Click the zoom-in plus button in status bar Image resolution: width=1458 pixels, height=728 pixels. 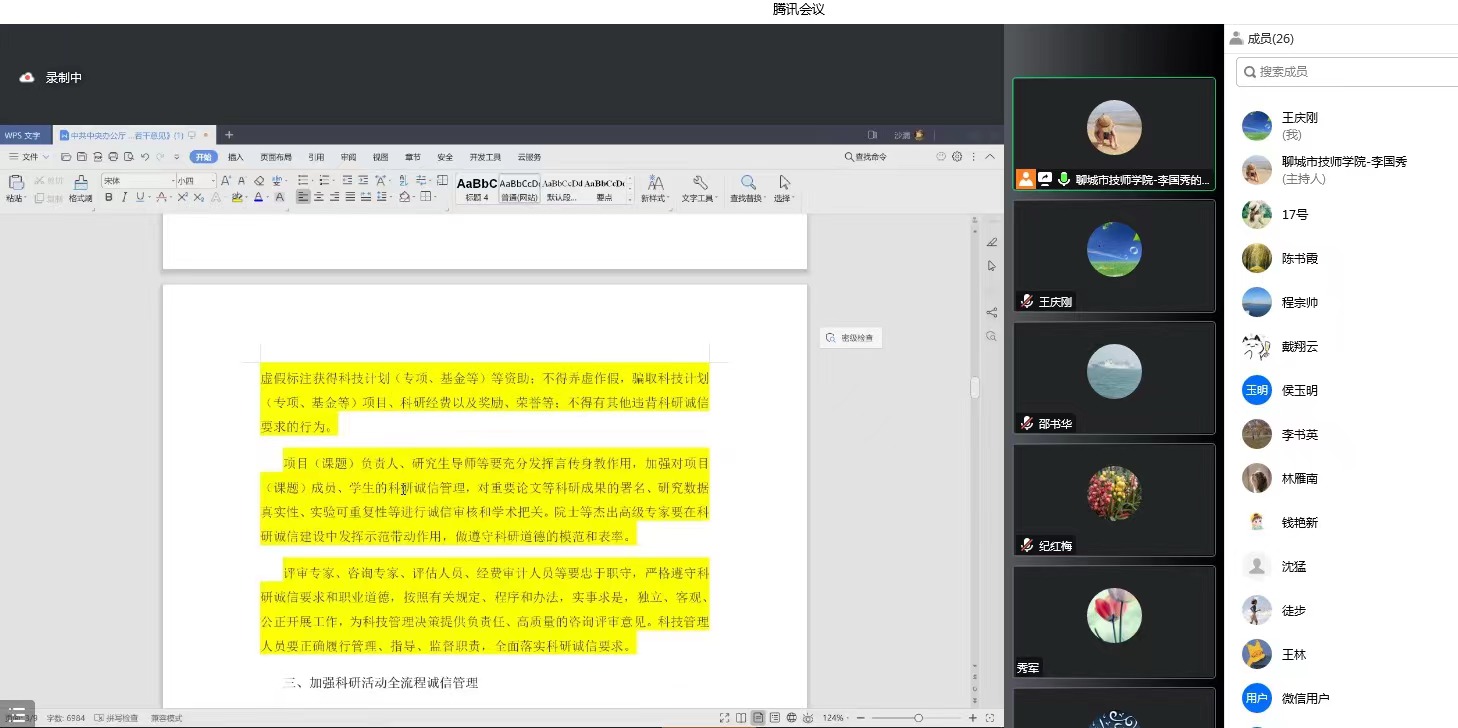tap(972, 718)
